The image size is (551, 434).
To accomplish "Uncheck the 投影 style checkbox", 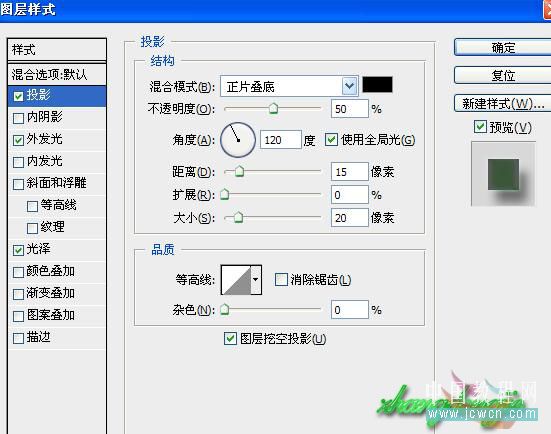I will coord(18,96).
